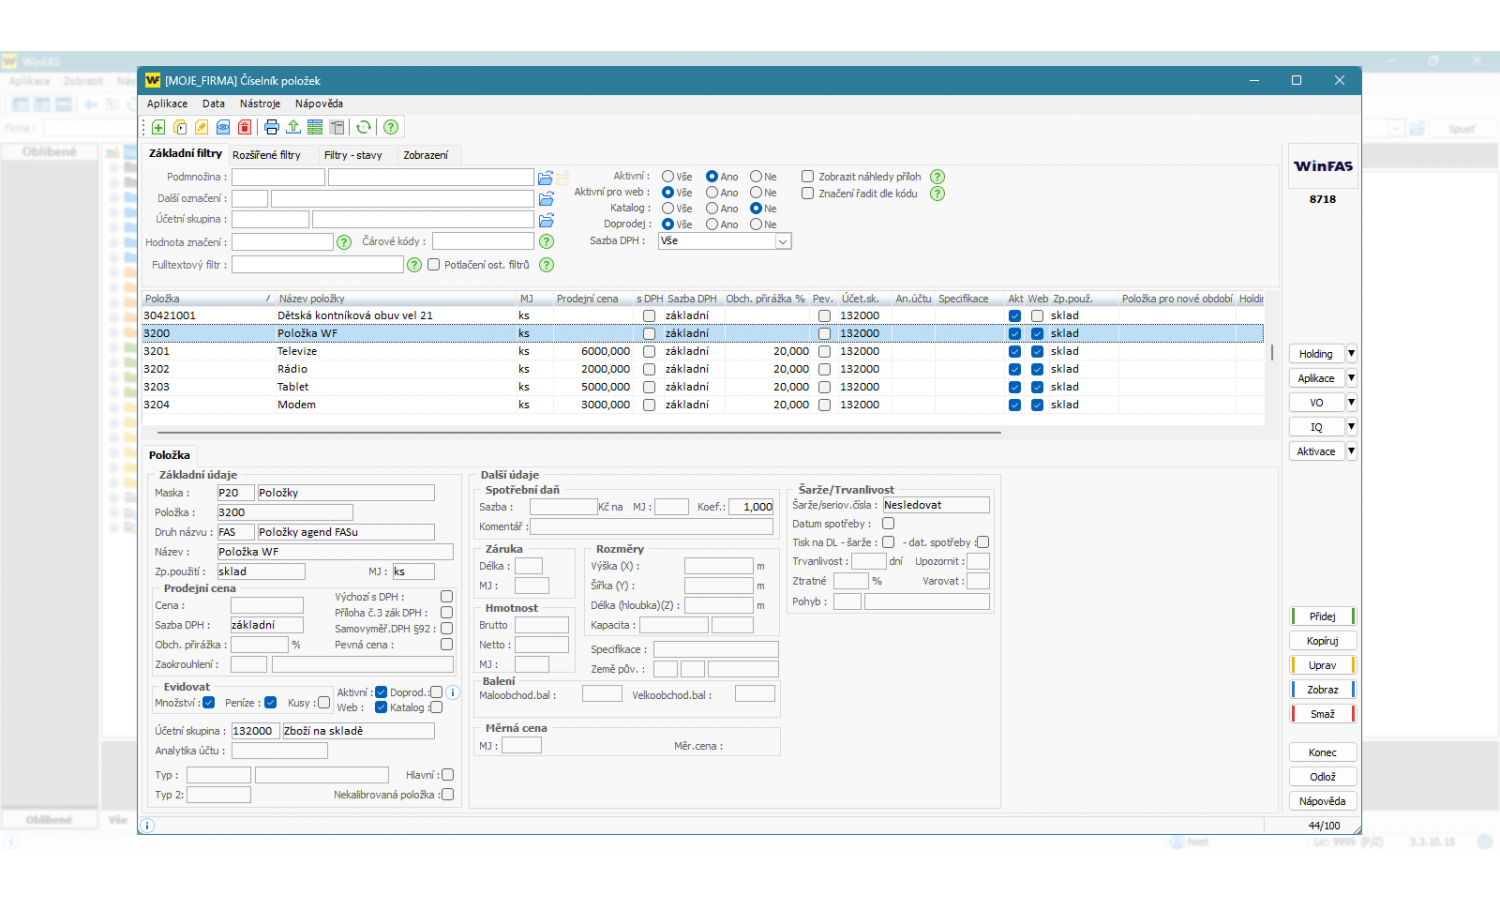The image size is (1500, 900).
Task: Enable the Zobrazit náhledy příloh checkbox
Action: coord(808,177)
